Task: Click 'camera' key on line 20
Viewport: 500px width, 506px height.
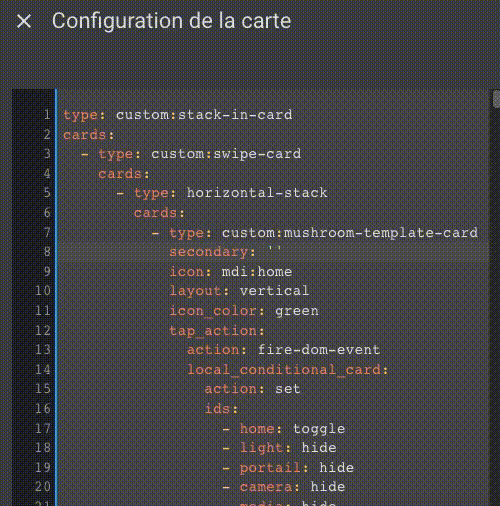Action: (266, 487)
